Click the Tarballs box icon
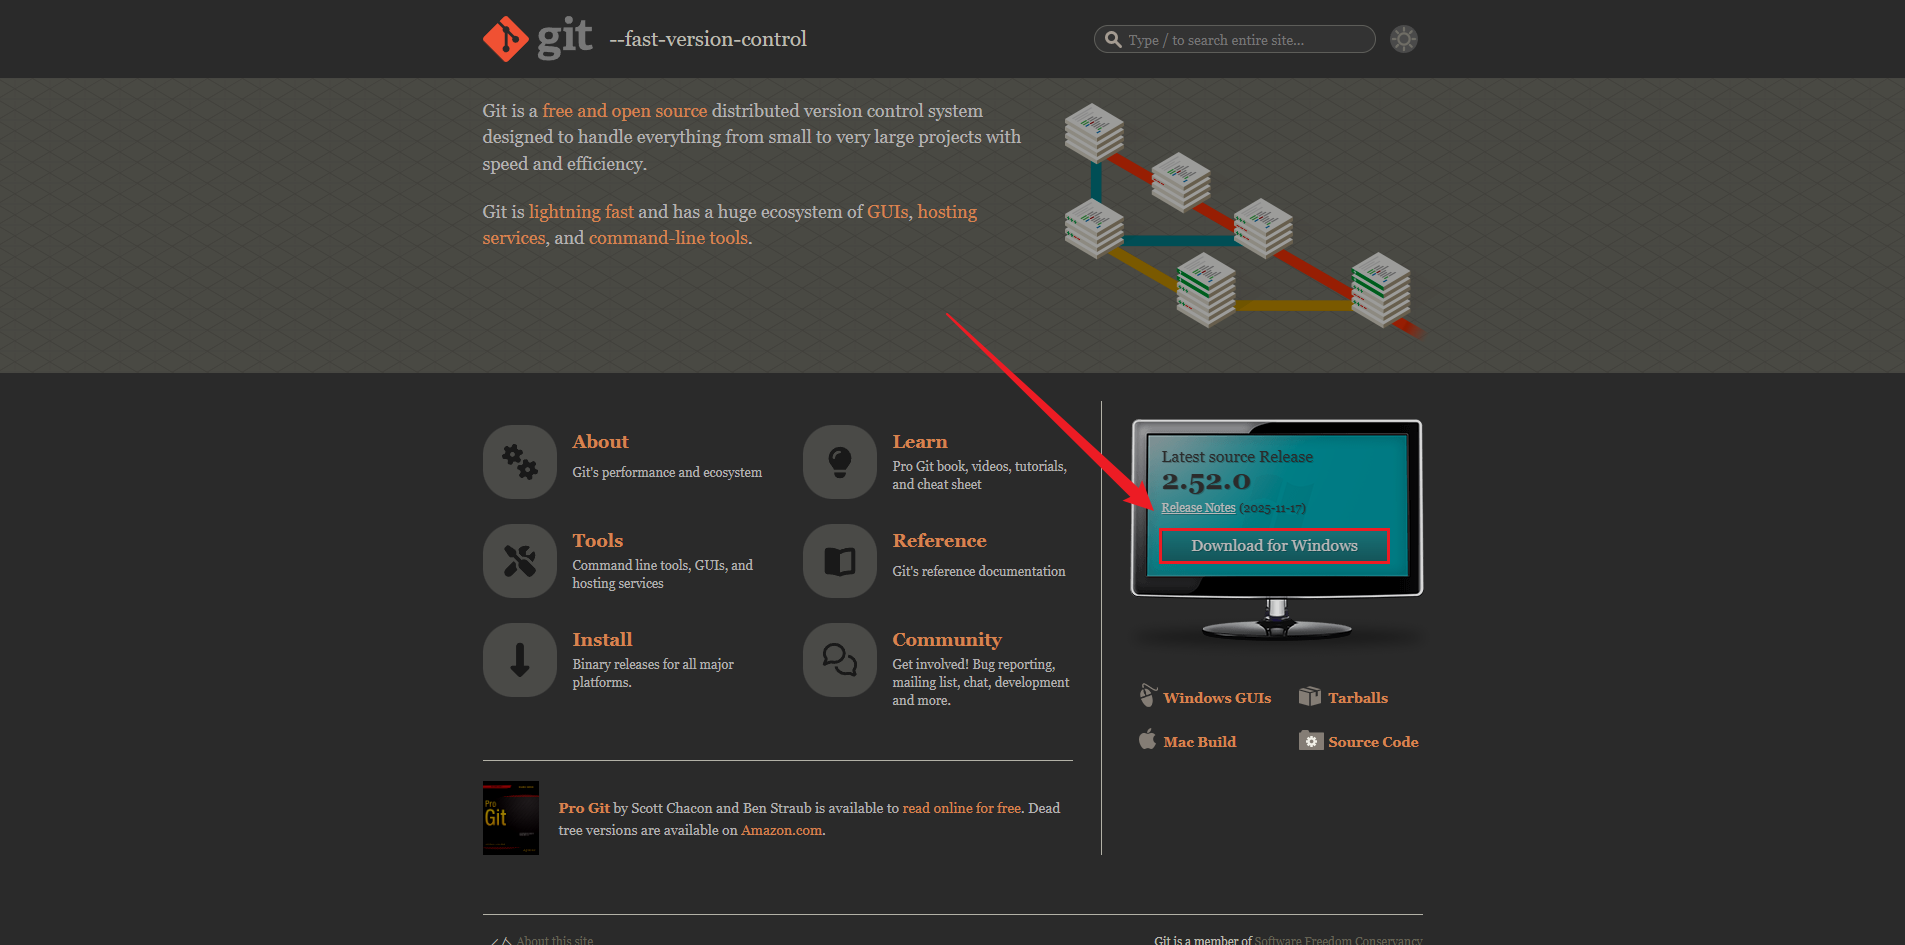Image resolution: width=1905 pixels, height=945 pixels. tap(1309, 697)
